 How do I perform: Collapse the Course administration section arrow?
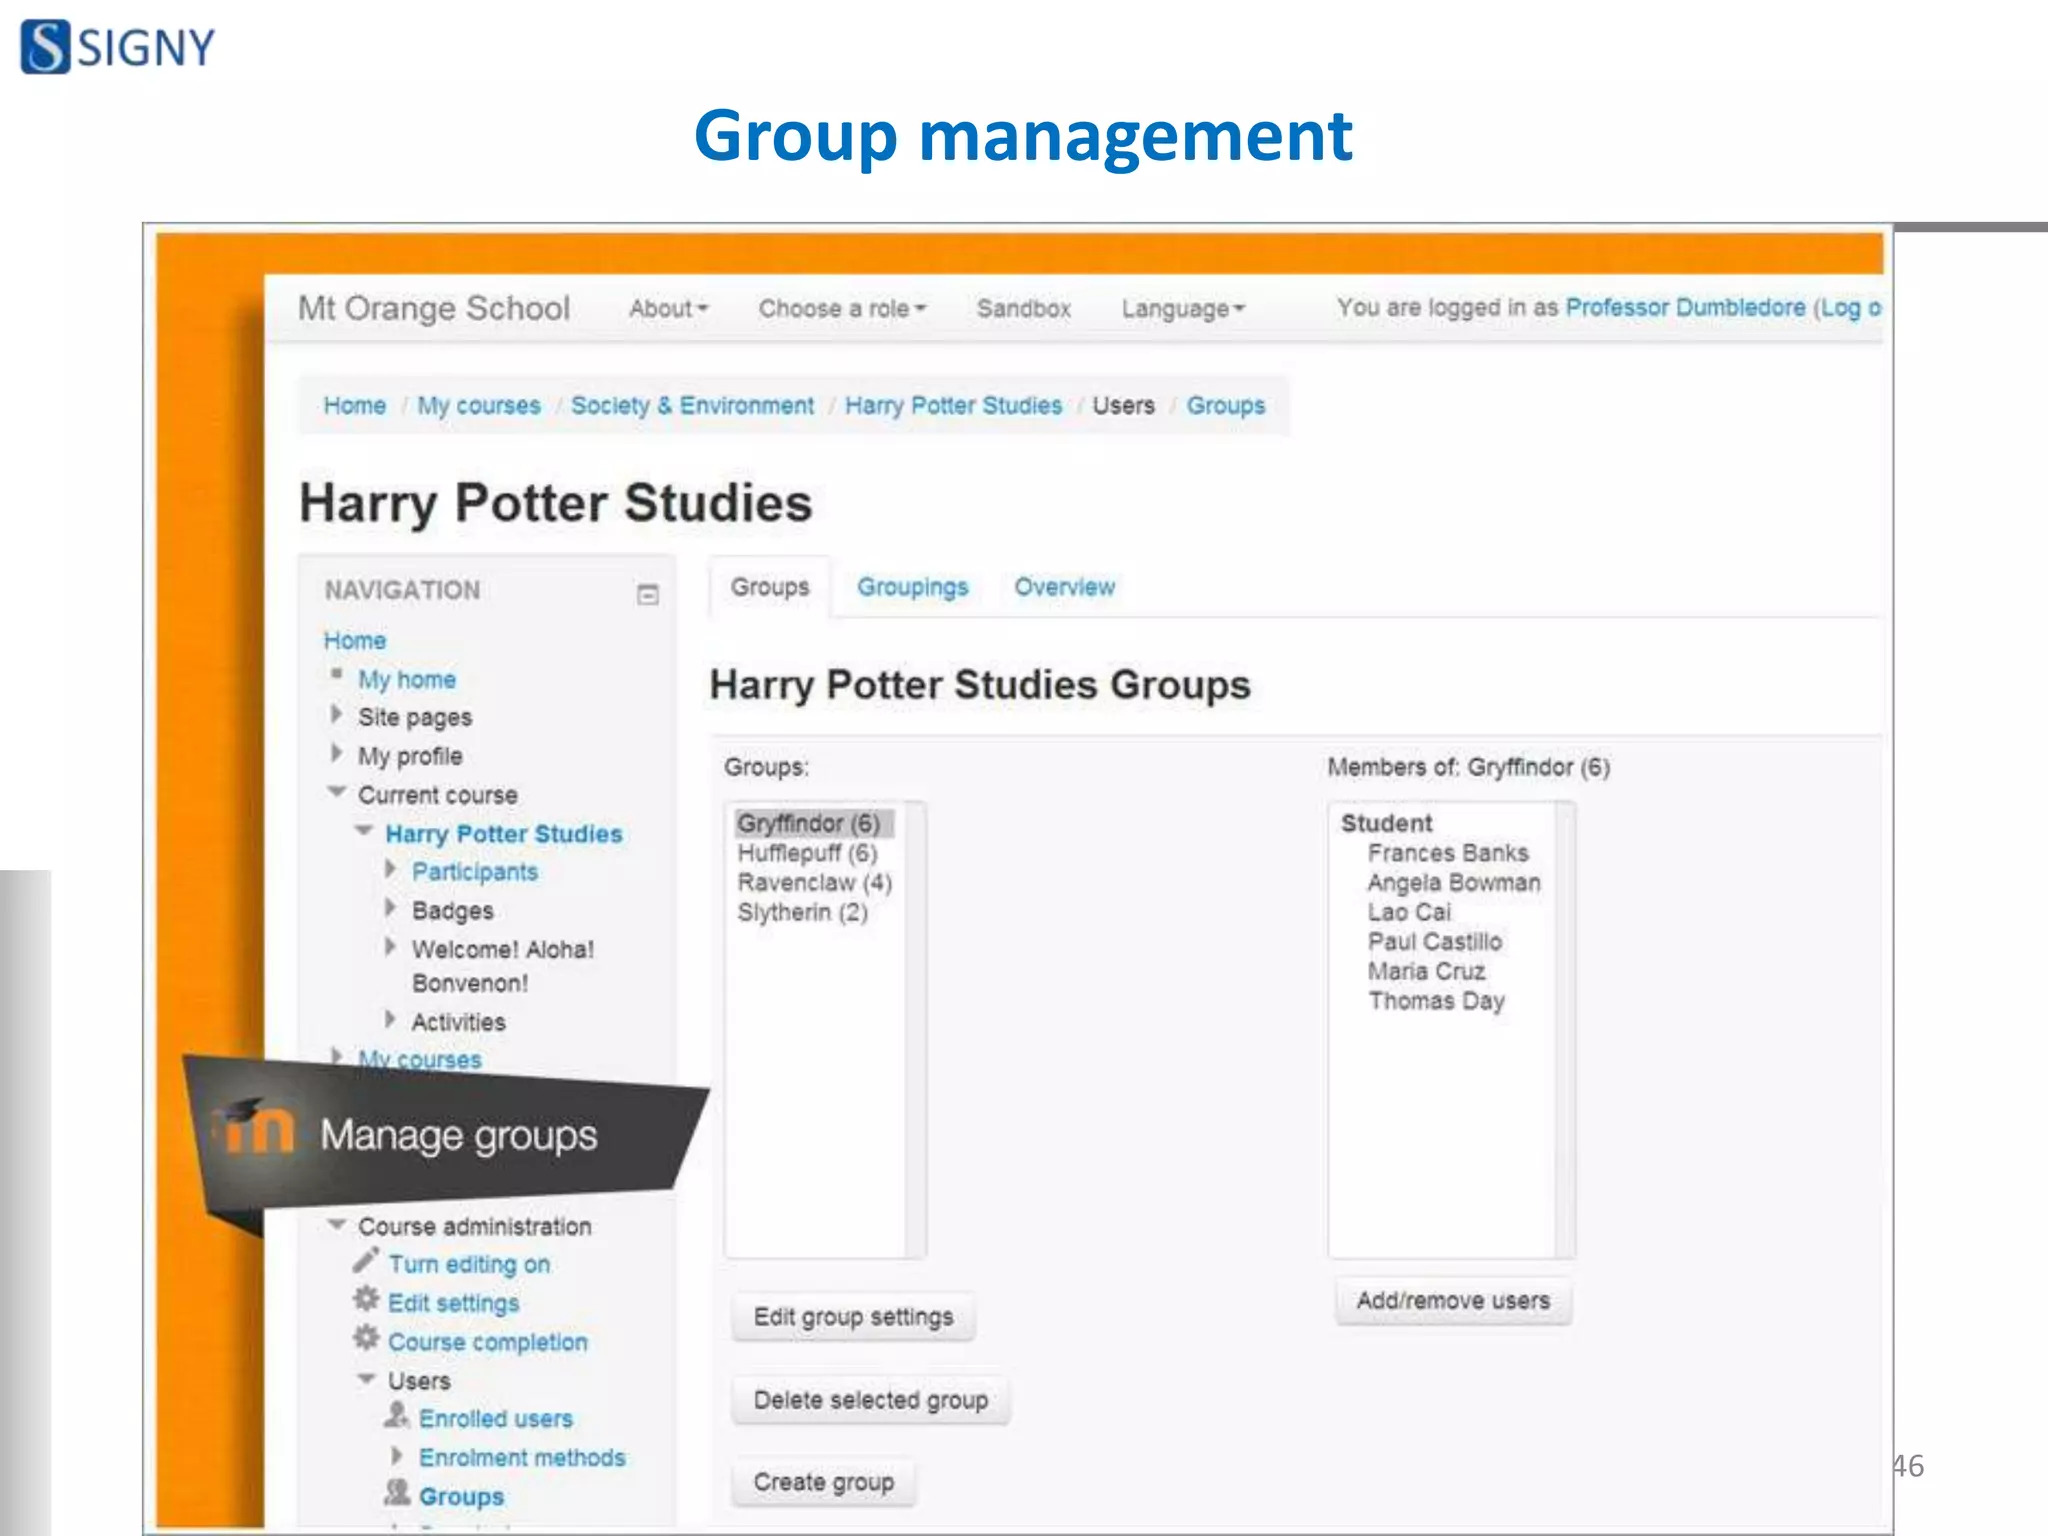337,1224
